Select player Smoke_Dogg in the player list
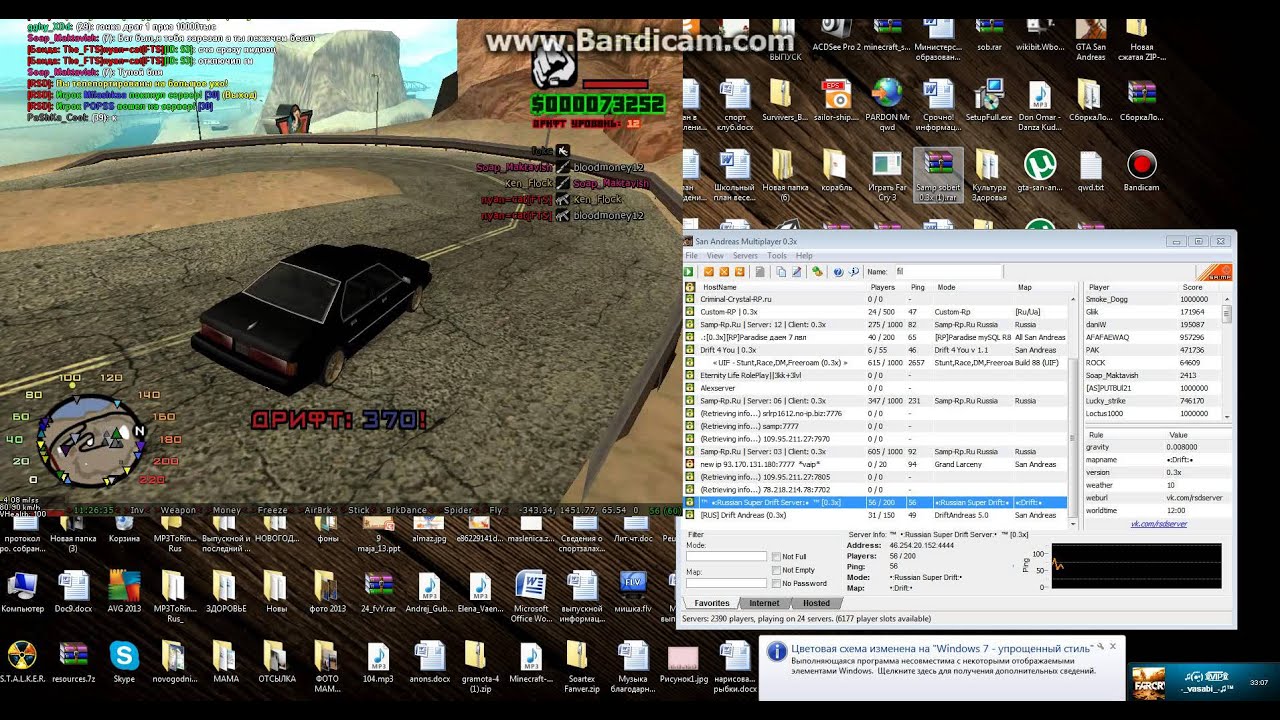The height and width of the screenshot is (720, 1280). coord(1153,299)
